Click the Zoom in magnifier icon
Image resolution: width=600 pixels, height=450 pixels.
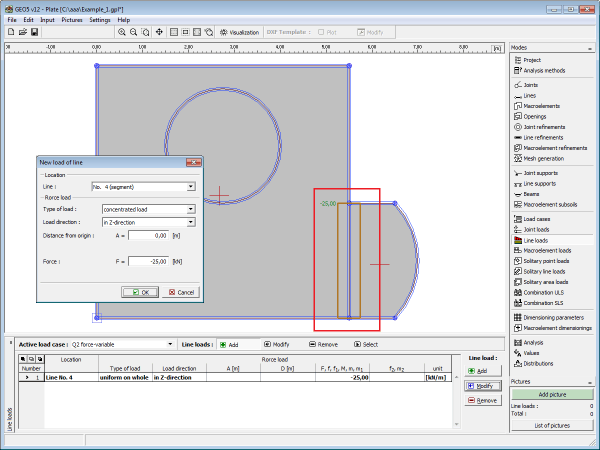click(122, 32)
